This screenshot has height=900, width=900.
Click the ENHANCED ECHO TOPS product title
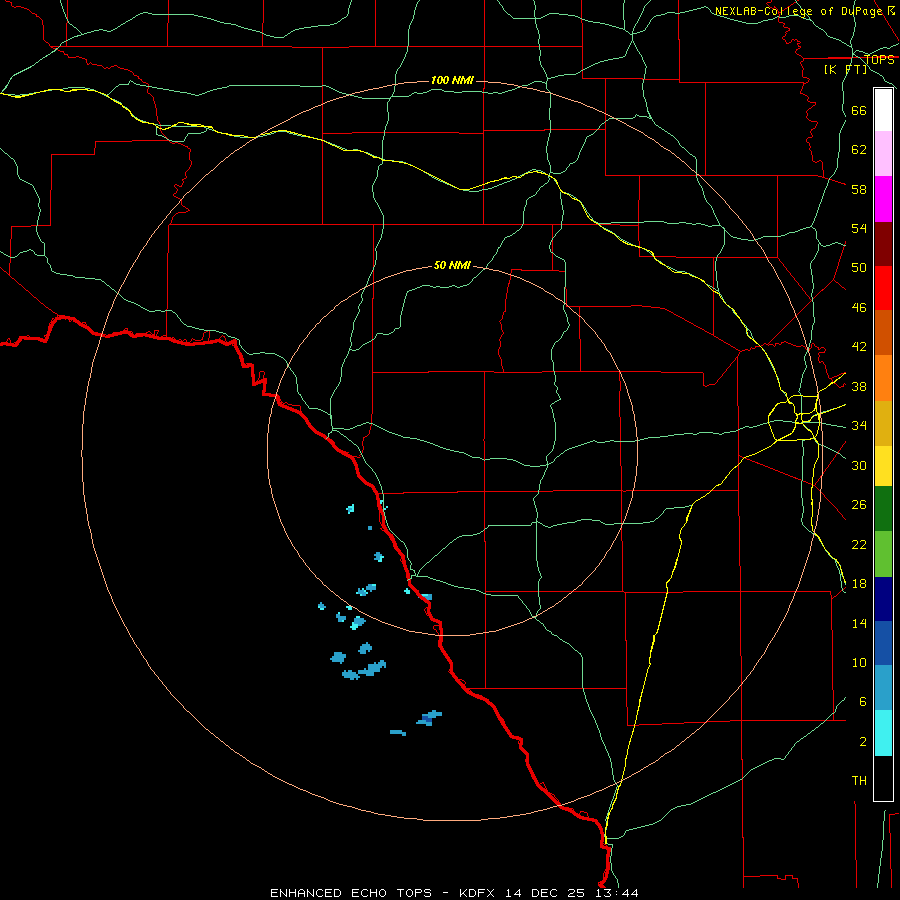[351, 893]
